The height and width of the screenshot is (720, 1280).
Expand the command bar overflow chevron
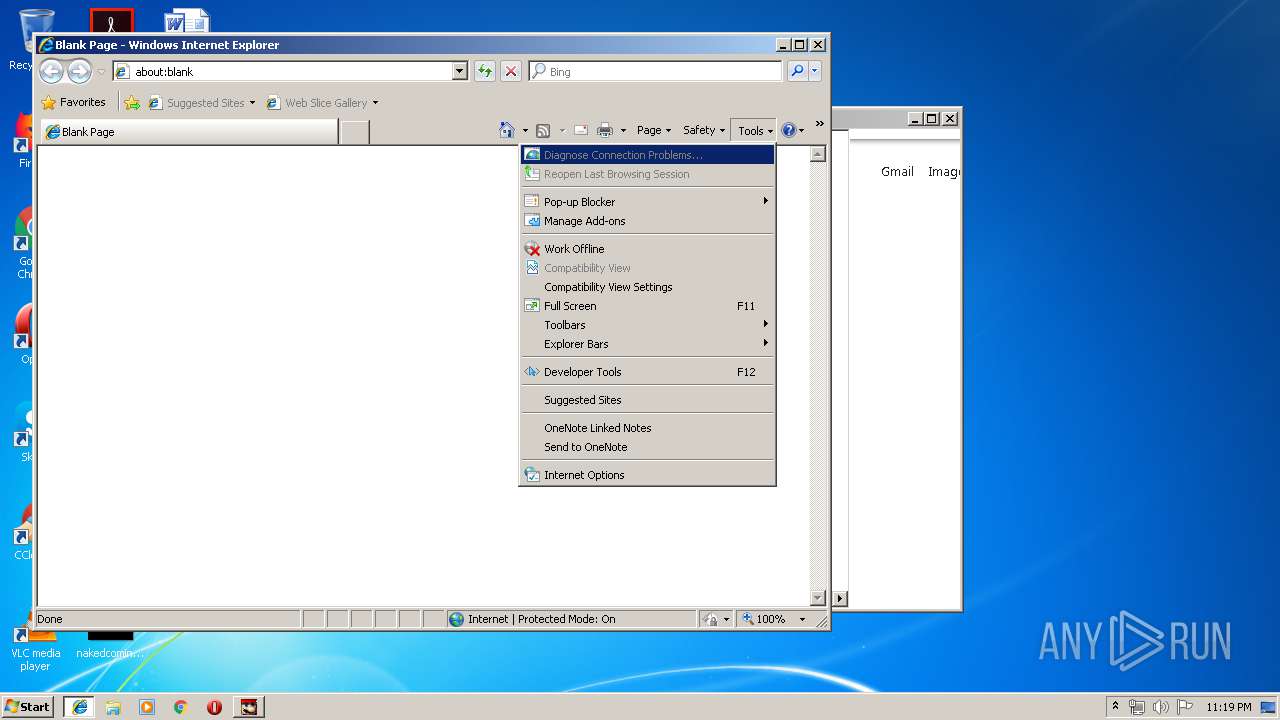coord(819,124)
